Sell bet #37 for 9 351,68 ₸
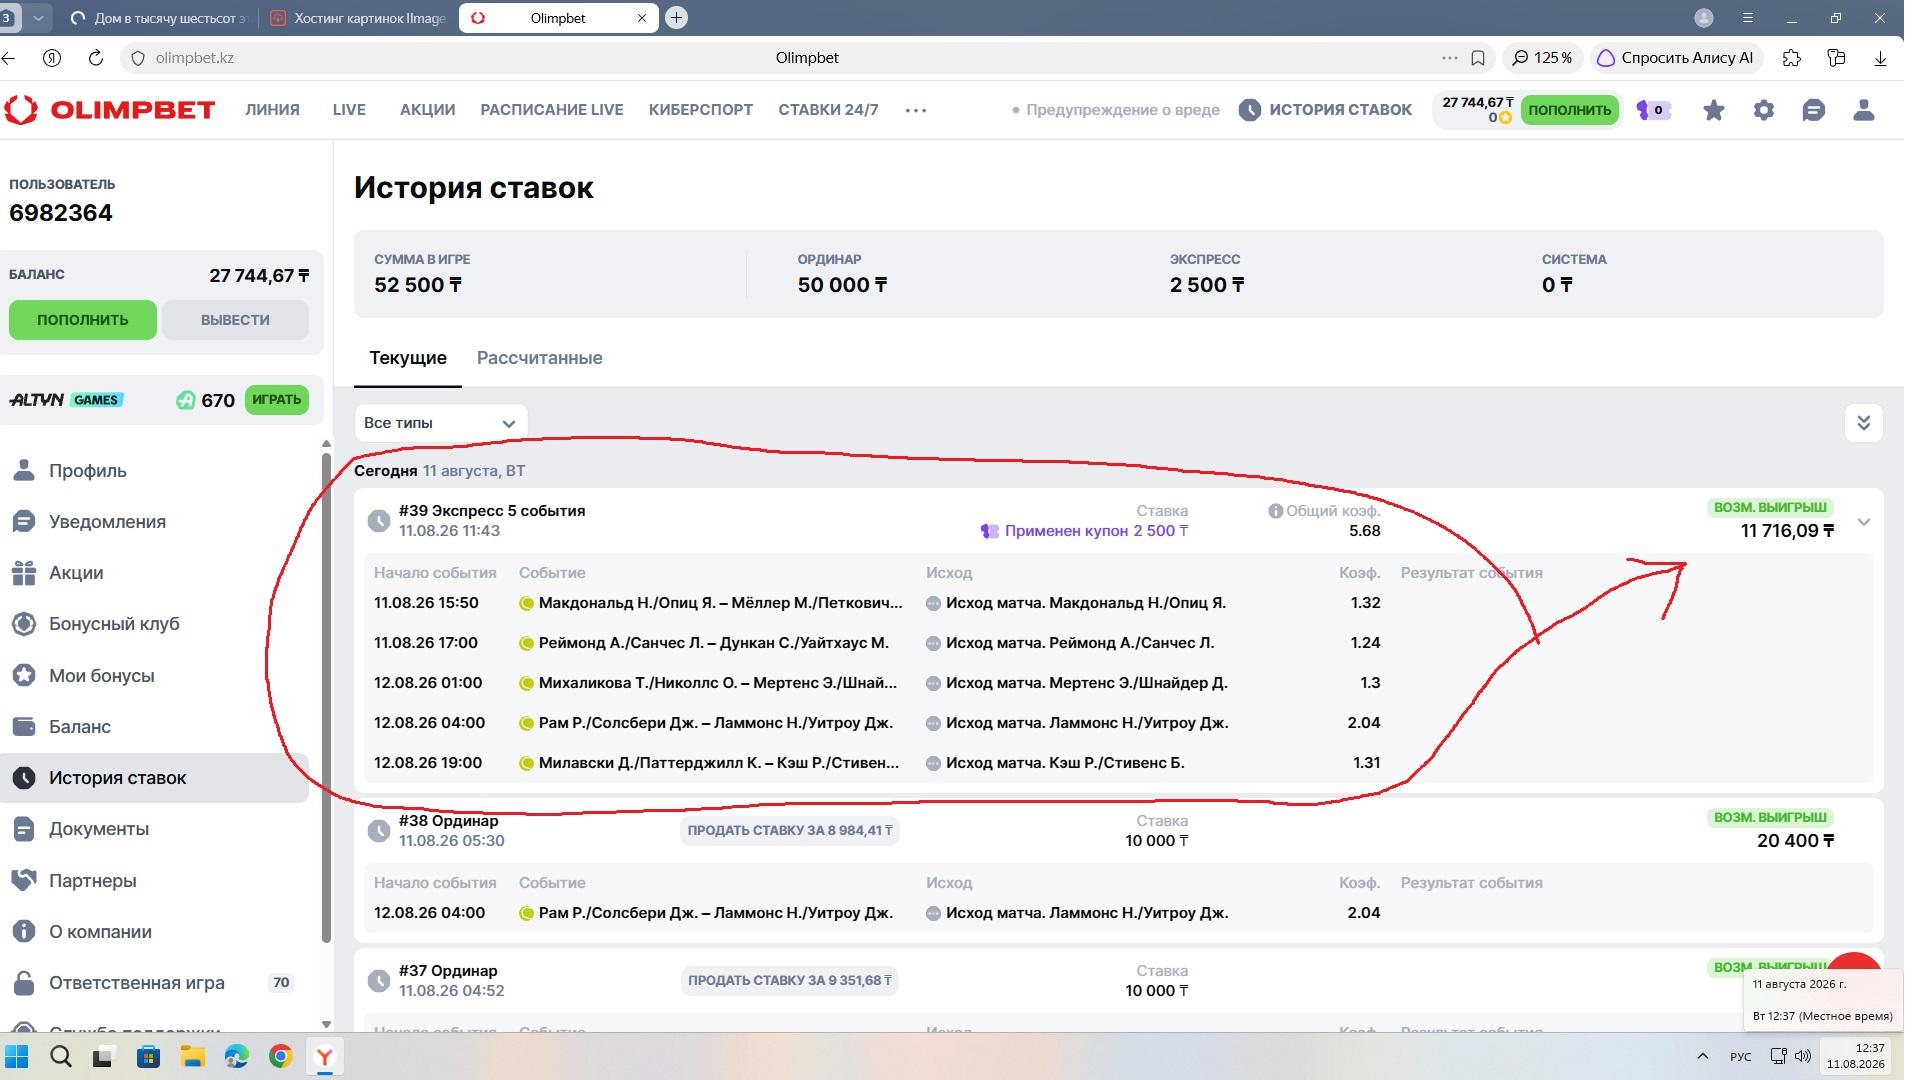The height and width of the screenshot is (1080, 1920). point(790,981)
